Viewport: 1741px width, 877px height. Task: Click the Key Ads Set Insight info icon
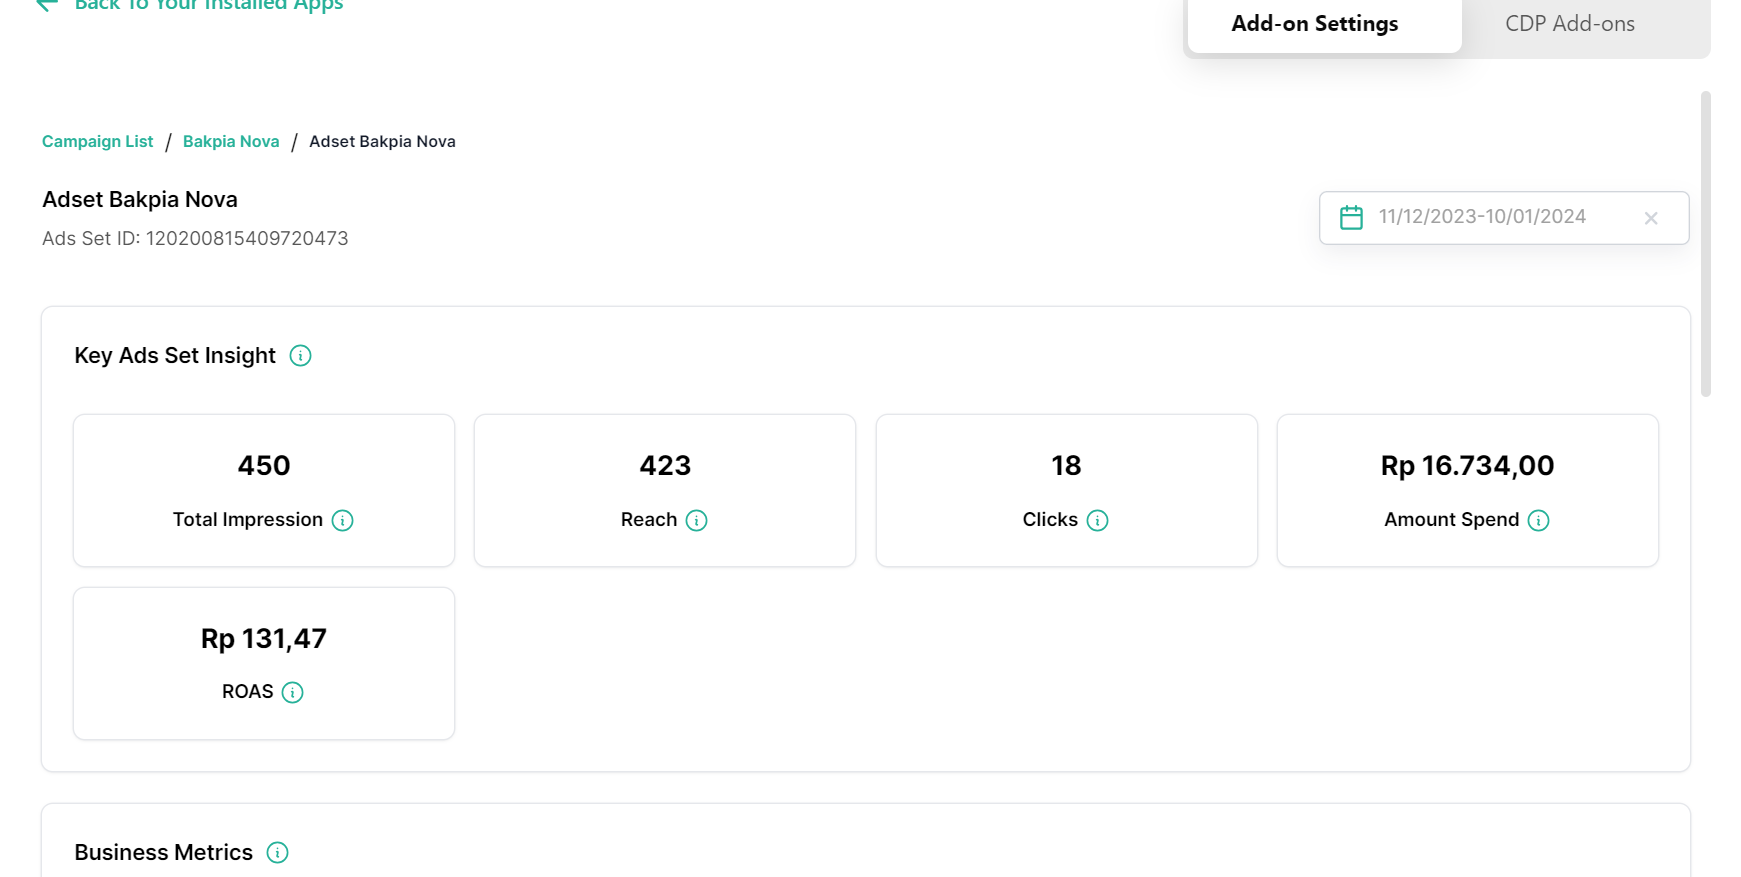click(300, 356)
